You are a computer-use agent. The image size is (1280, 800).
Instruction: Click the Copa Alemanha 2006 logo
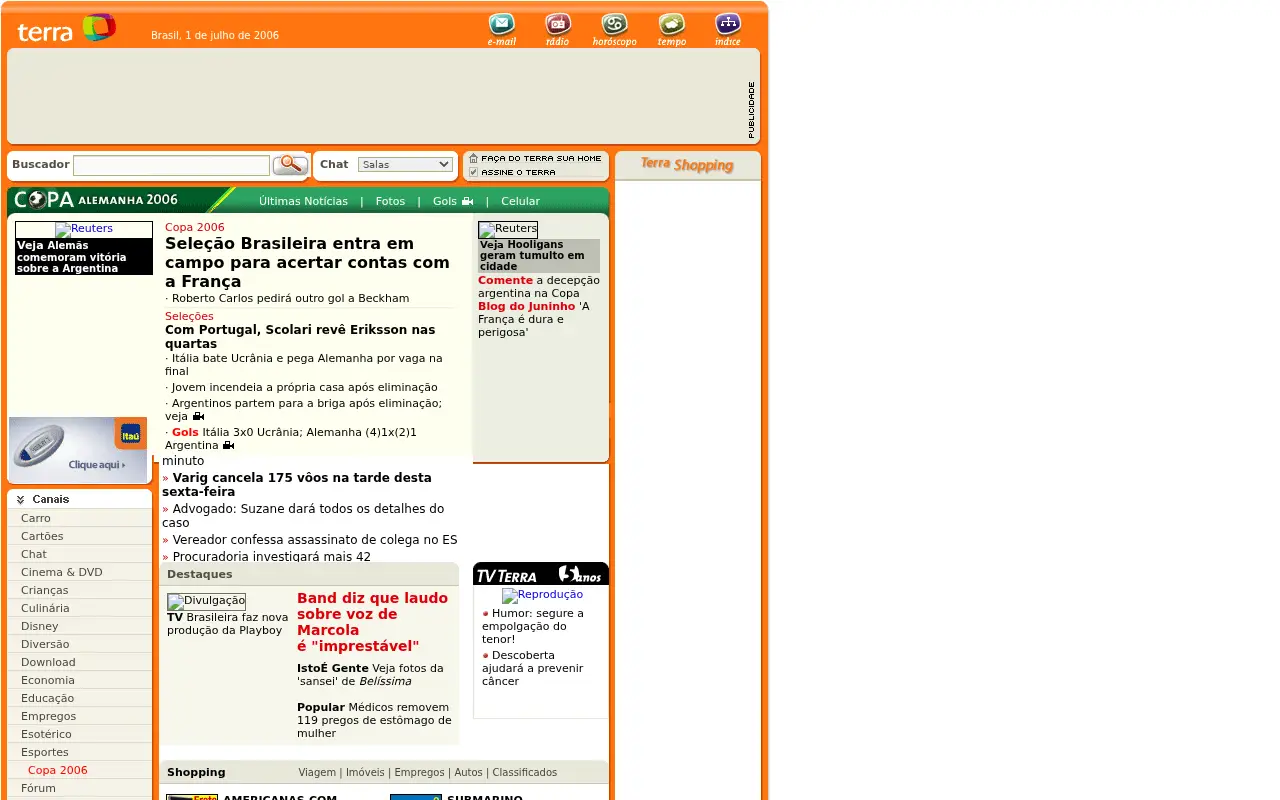pos(96,200)
